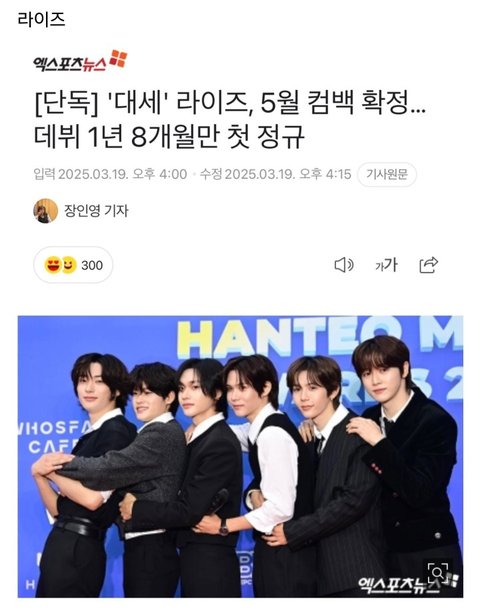This screenshot has height=615, width=480.
Task: View reporter's round profile photo
Action: pos(45,211)
